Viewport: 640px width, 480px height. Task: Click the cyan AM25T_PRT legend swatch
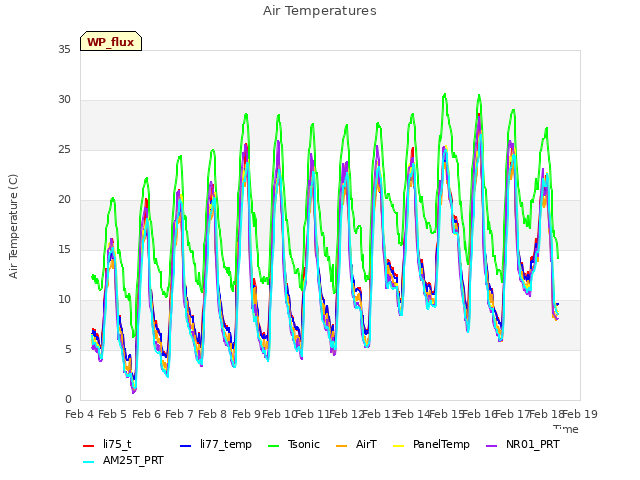(89, 462)
